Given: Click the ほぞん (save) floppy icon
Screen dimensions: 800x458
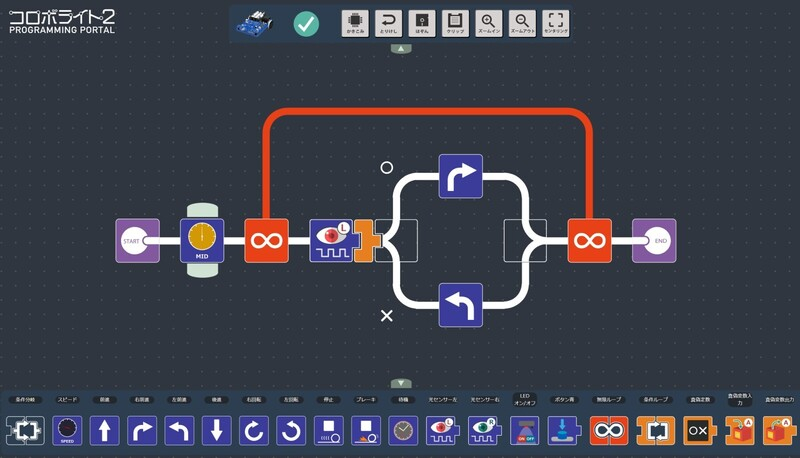Looking at the screenshot, I should point(422,23).
